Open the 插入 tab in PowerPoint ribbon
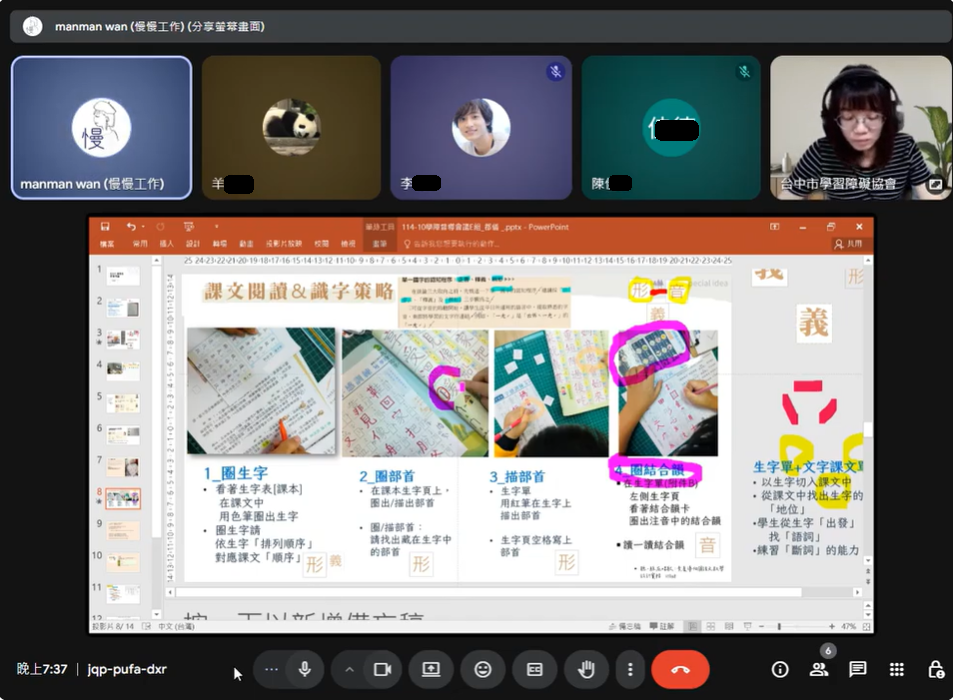Image resolution: width=953 pixels, height=700 pixels. coord(167,243)
